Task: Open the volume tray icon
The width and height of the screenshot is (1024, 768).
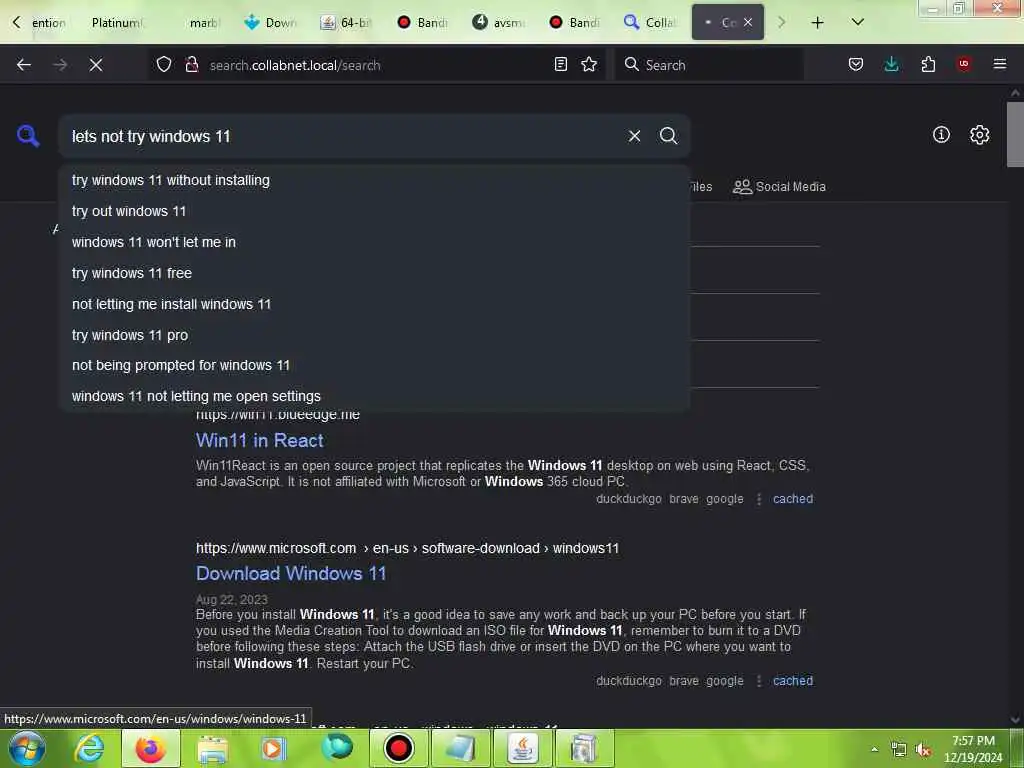Action: pos(923,750)
